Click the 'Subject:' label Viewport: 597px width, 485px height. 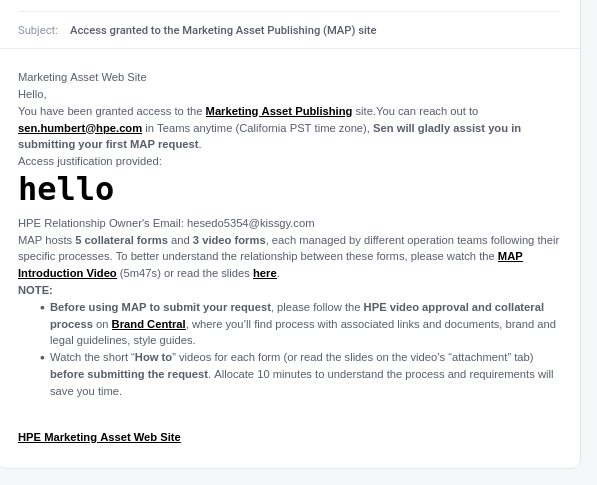[38, 30]
